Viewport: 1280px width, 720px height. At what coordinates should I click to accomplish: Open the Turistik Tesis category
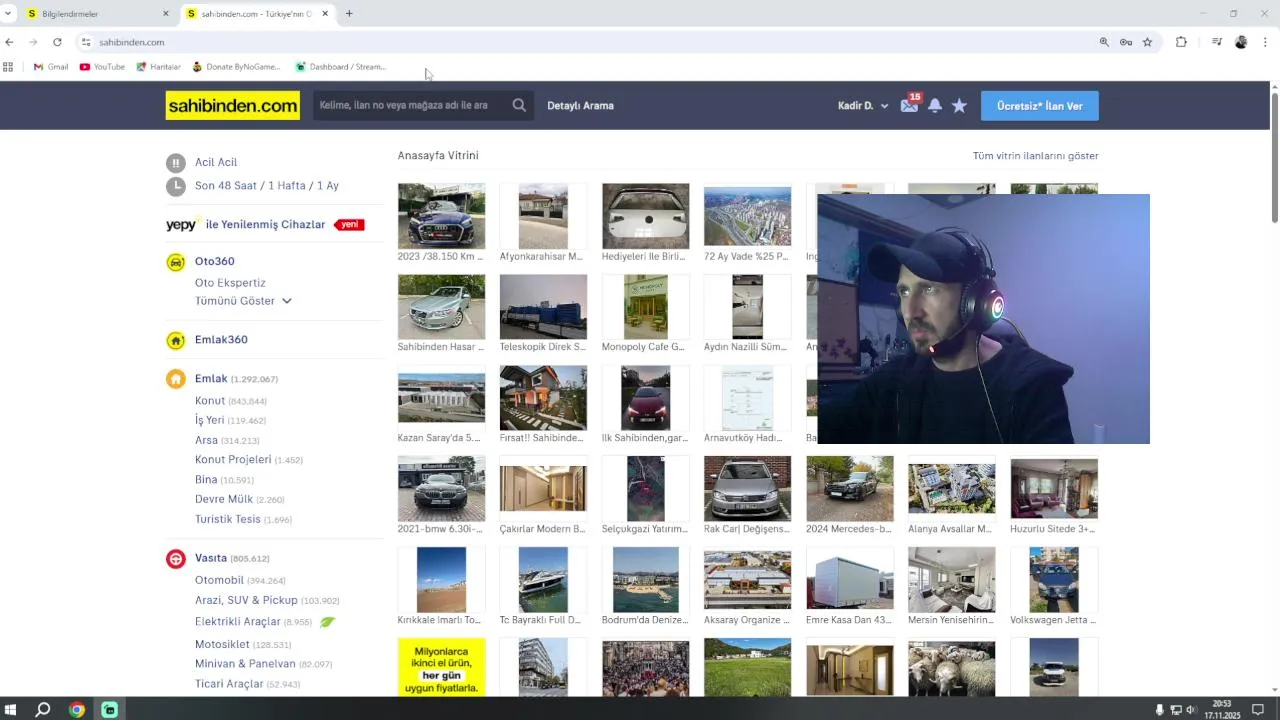pyautogui.click(x=227, y=519)
